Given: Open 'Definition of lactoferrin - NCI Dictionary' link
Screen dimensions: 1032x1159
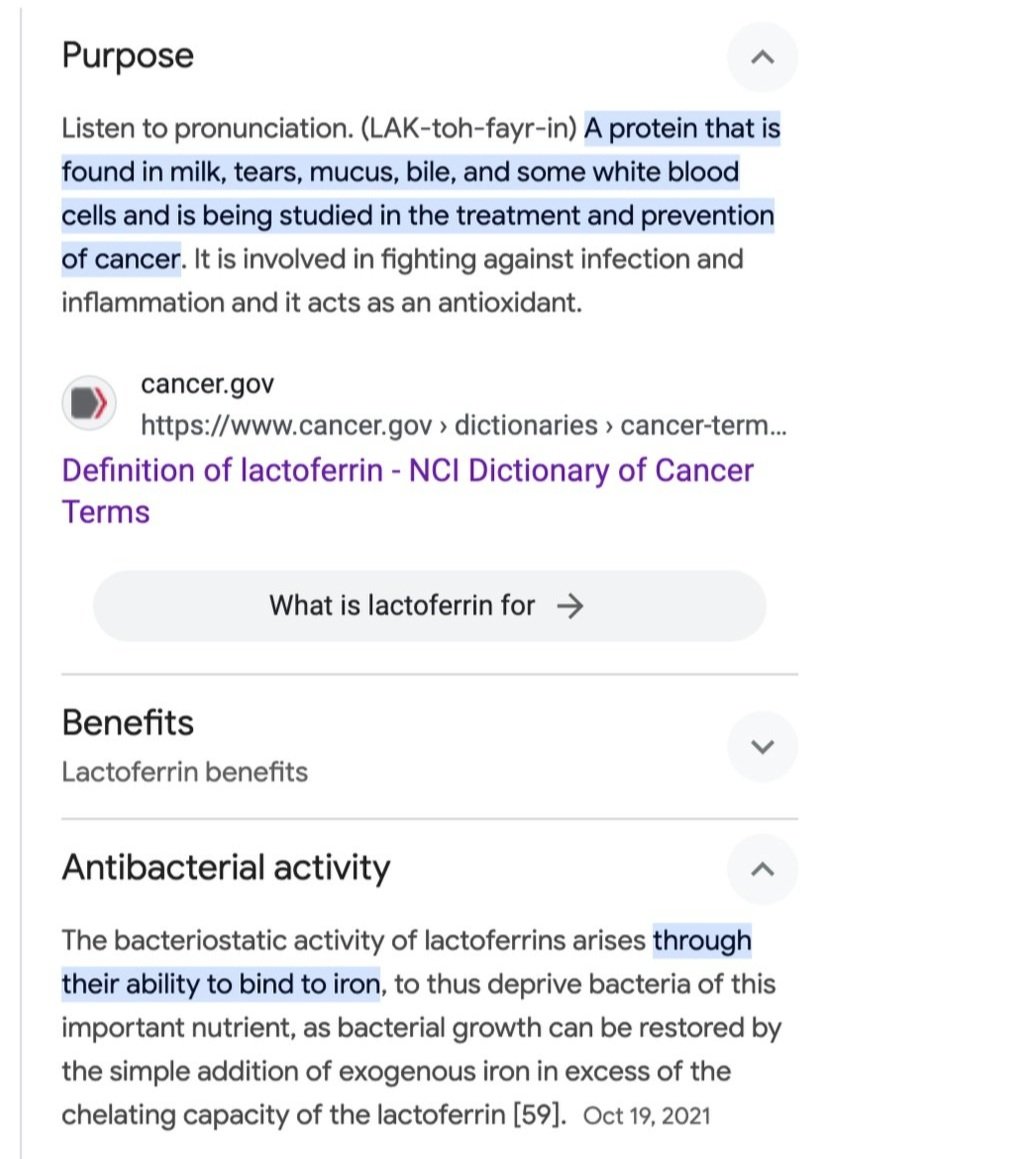Looking at the screenshot, I should click(407, 491).
